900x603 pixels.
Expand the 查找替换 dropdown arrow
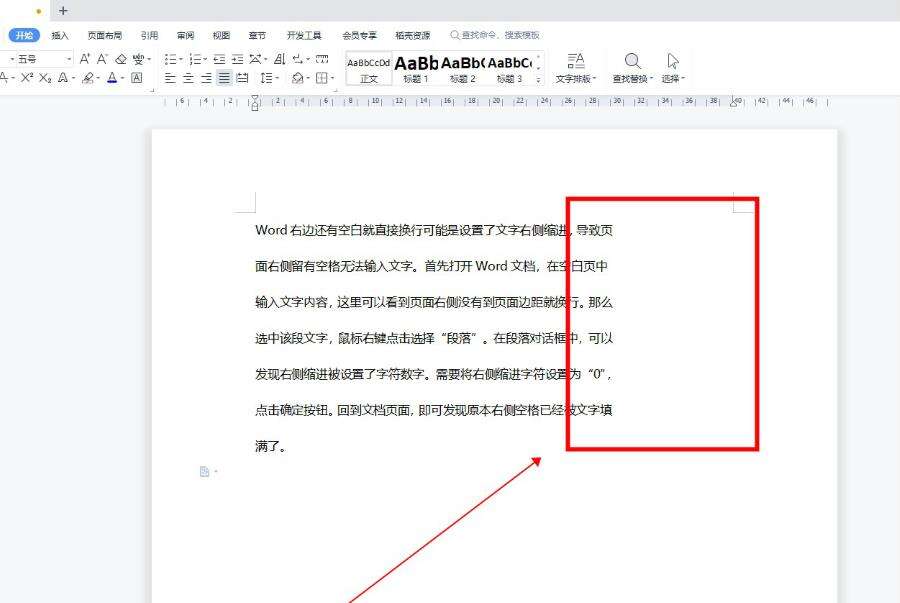(x=652, y=79)
